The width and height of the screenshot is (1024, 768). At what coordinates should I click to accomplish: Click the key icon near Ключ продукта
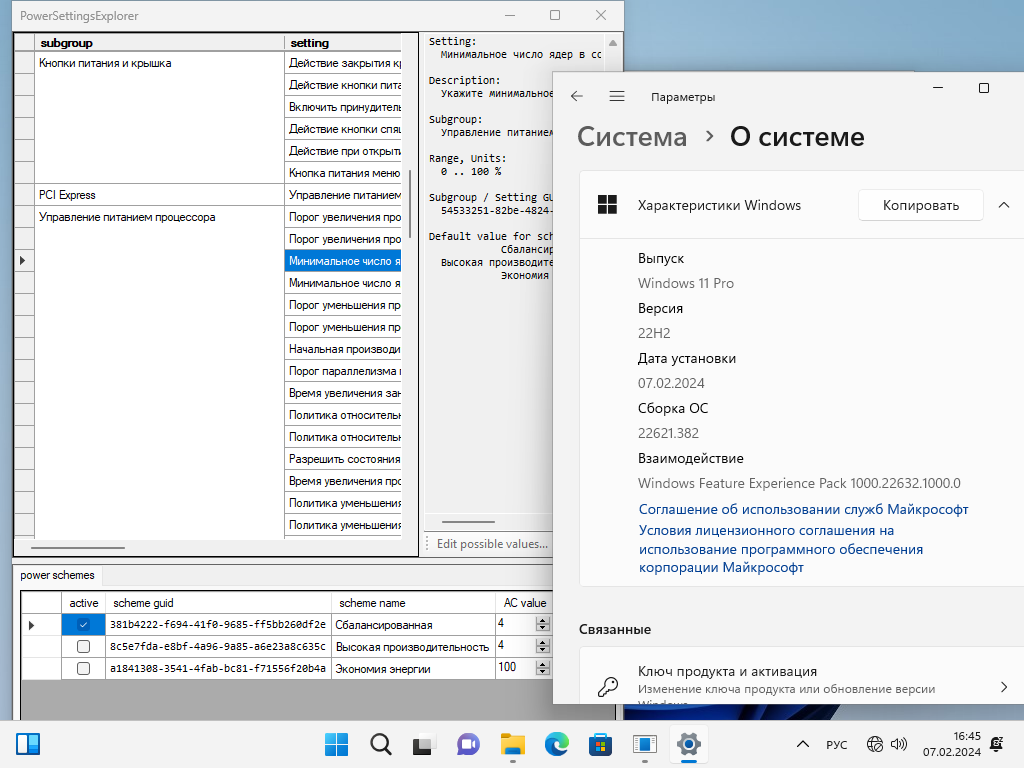pyautogui.click(x=608, y=686)
